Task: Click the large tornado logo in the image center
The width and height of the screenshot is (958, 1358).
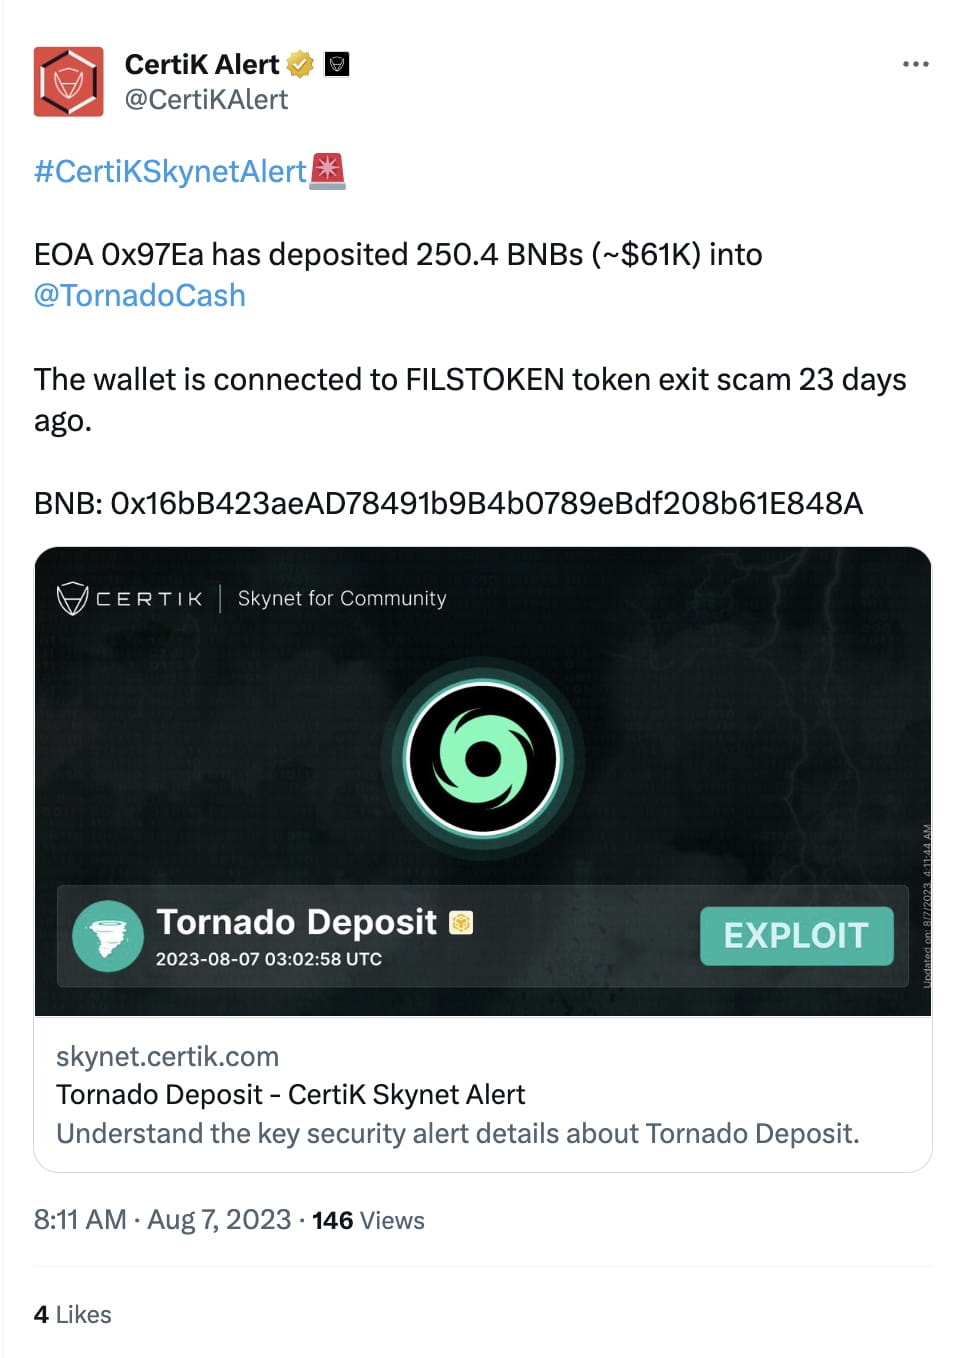Action: pos(484,757)
